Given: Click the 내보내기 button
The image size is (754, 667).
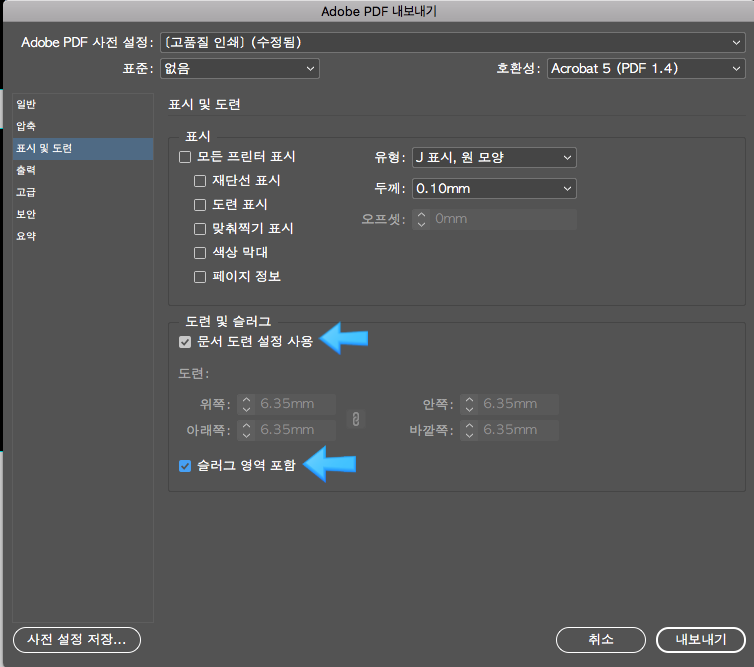Looking at the screenshot, I should [x=701, y=640].
